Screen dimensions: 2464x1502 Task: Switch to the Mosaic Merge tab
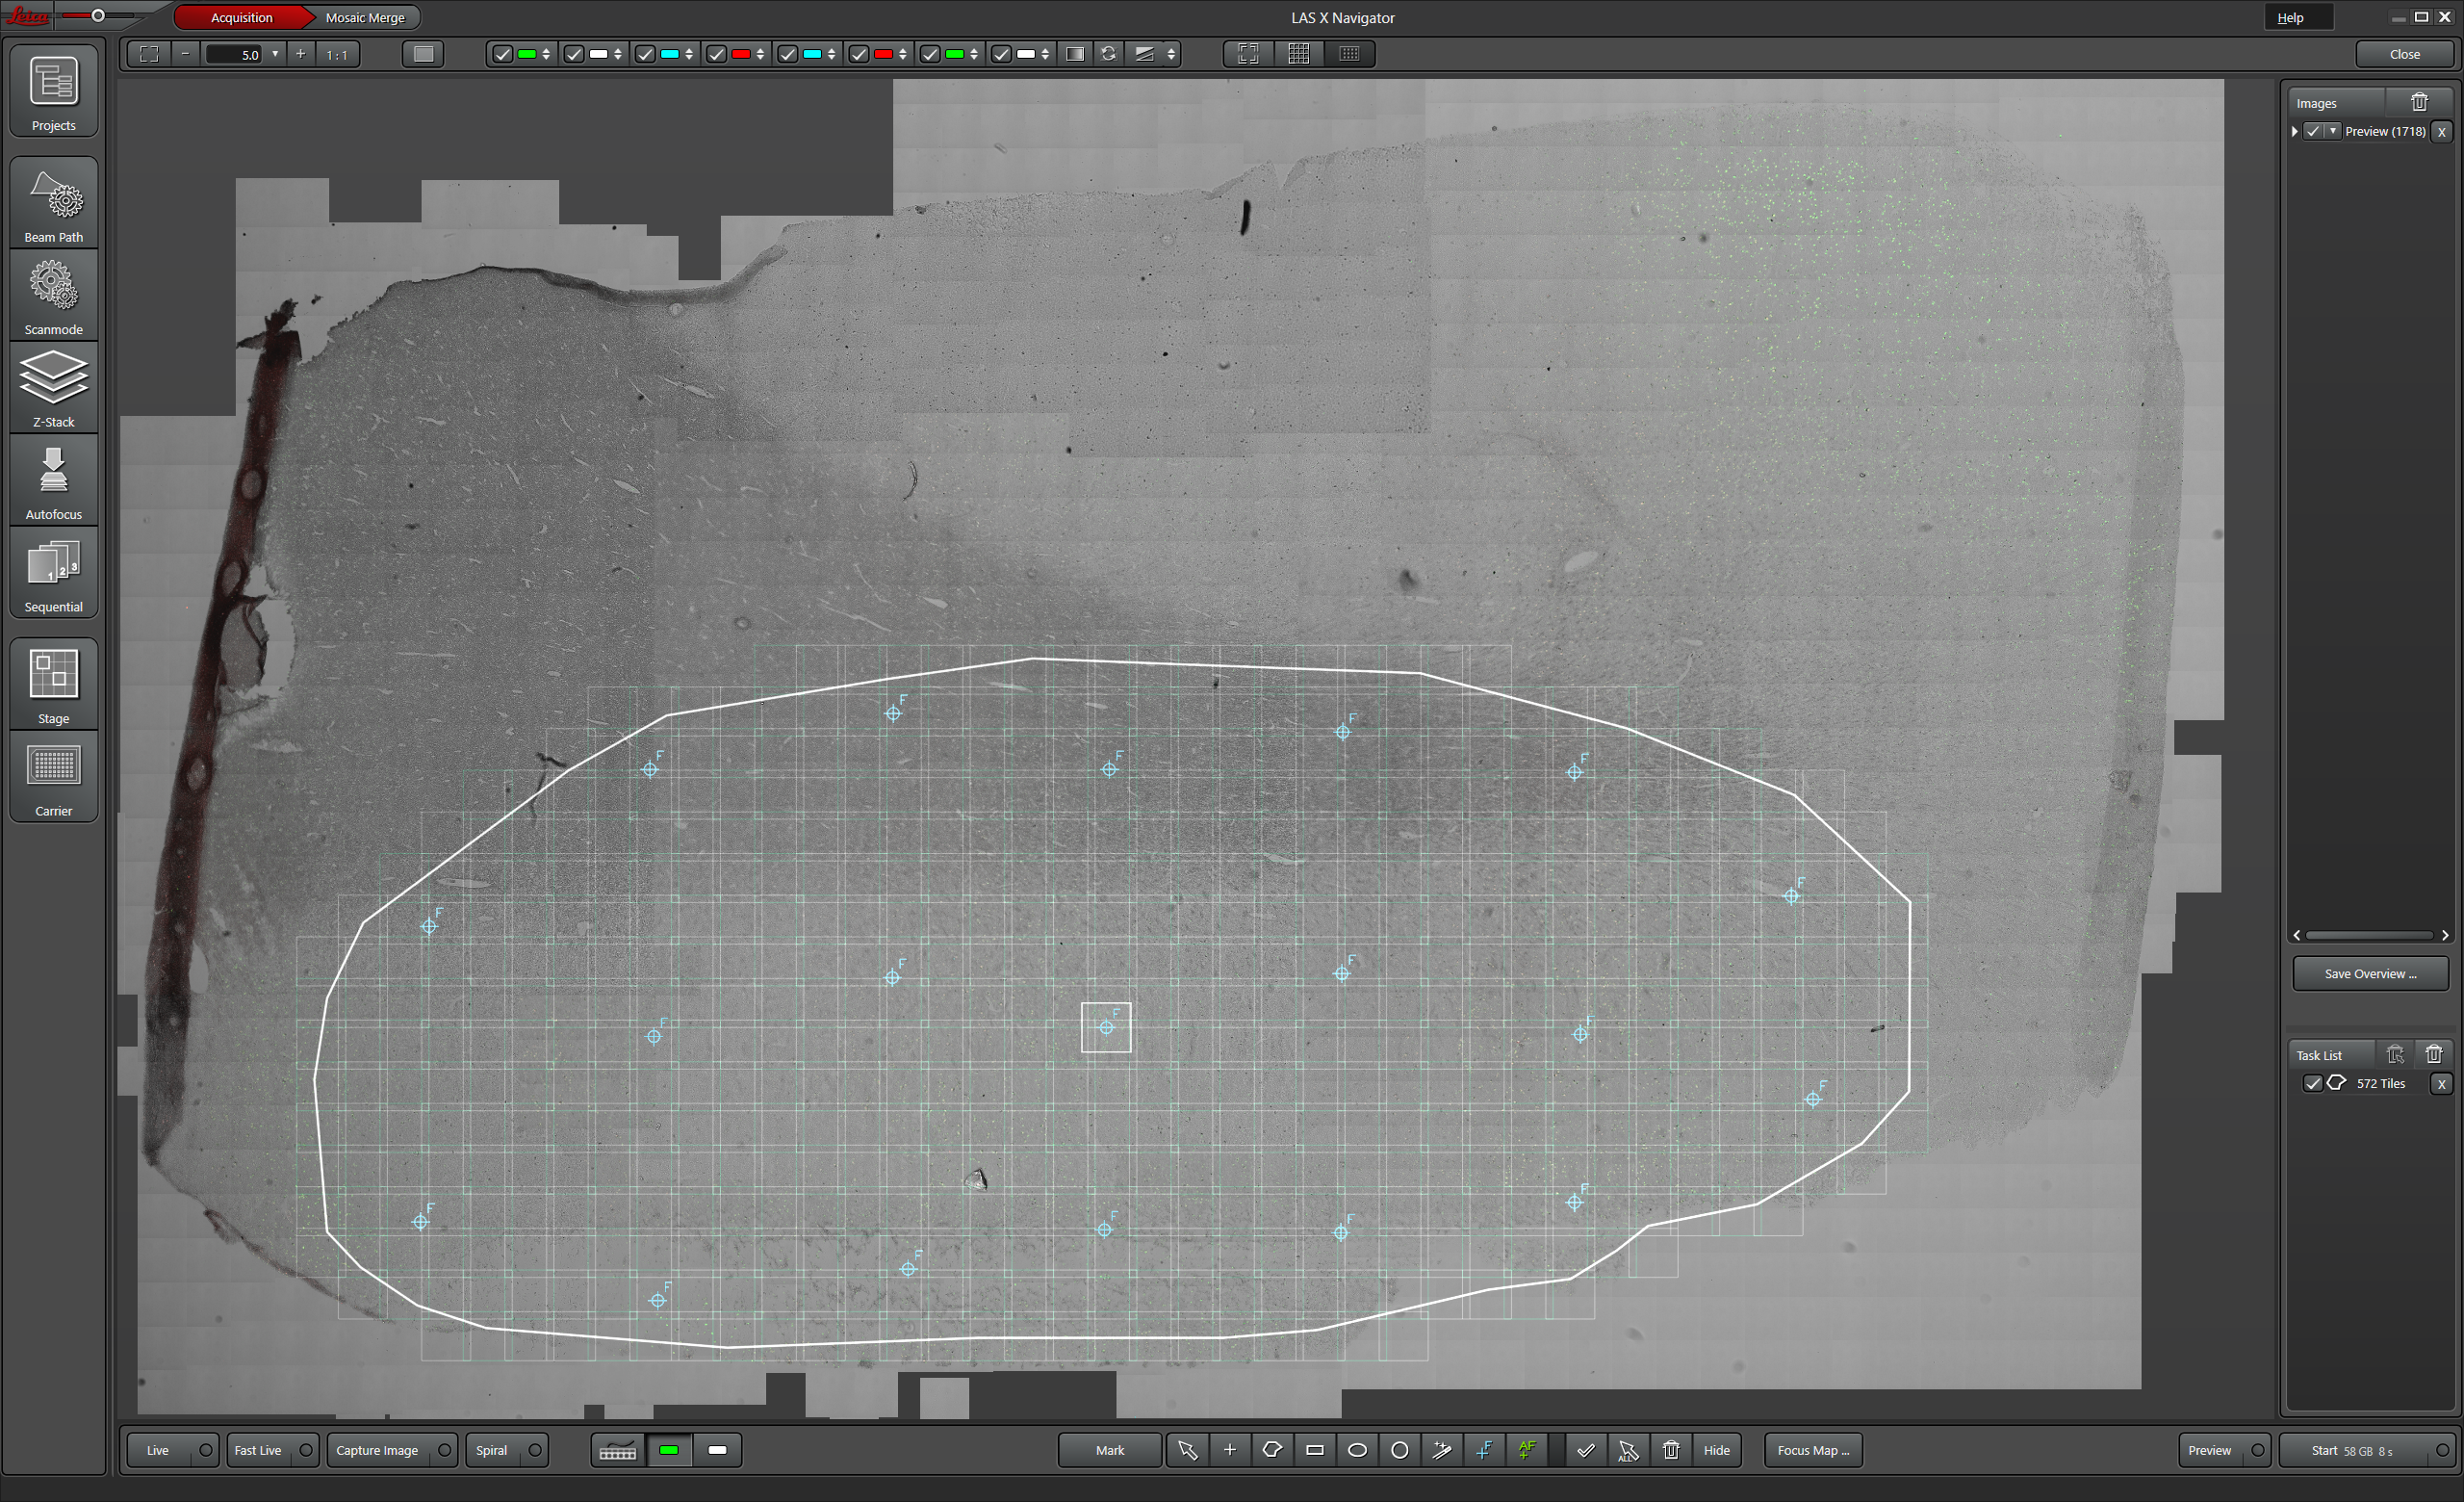pos(365,17)
